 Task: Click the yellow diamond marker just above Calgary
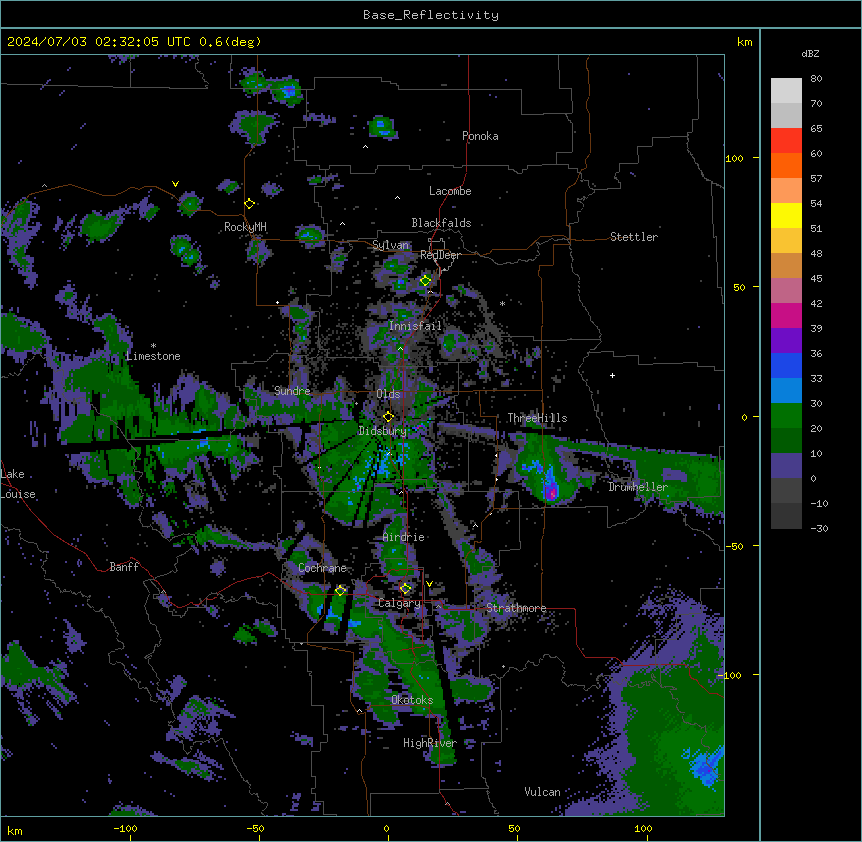coord(405,589)
